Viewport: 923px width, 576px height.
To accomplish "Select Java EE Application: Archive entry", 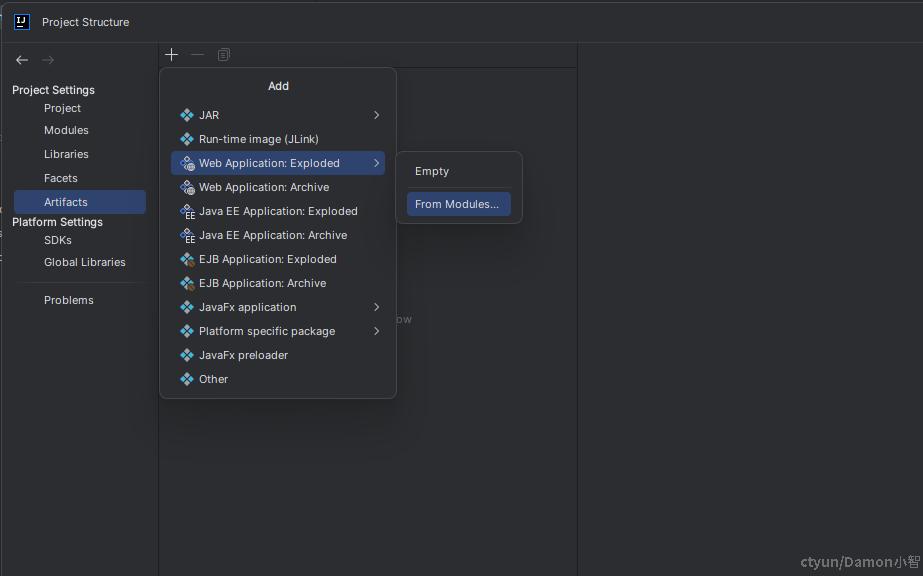I will 278,235.
